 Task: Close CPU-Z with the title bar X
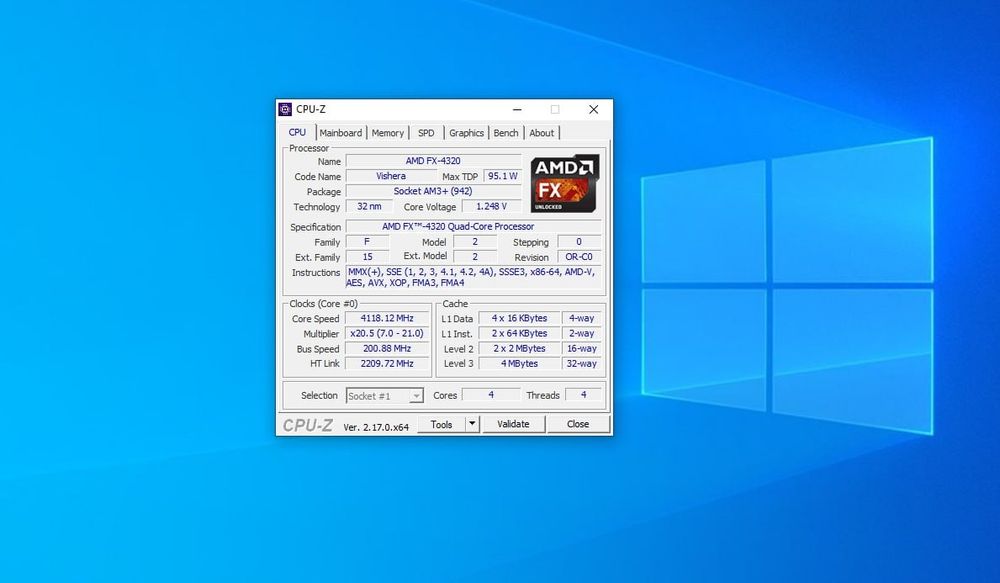pyautogui.click(x=594, y=110)
